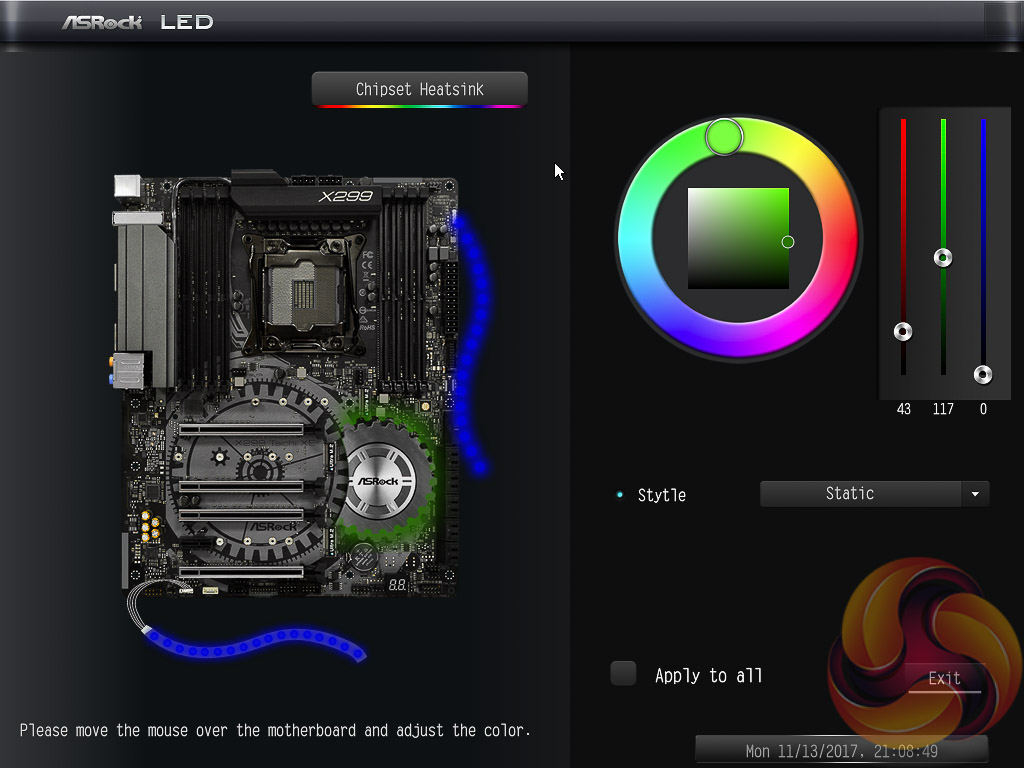1024x768 pixels.
Task: Click the mouse-over instruction text
Action: point(275,730)
